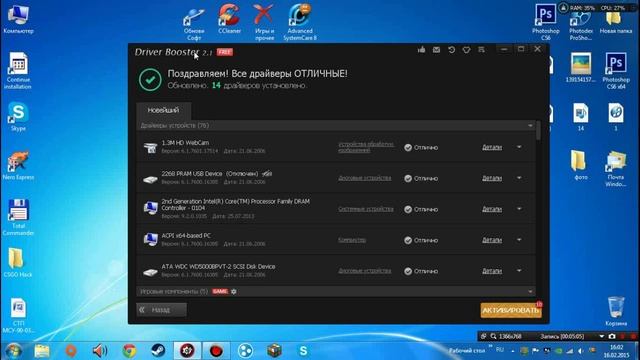Click the 22GB PRAM USB Device icon
The height and width of the screenshot is (360, 640).
tap(151, 179)
